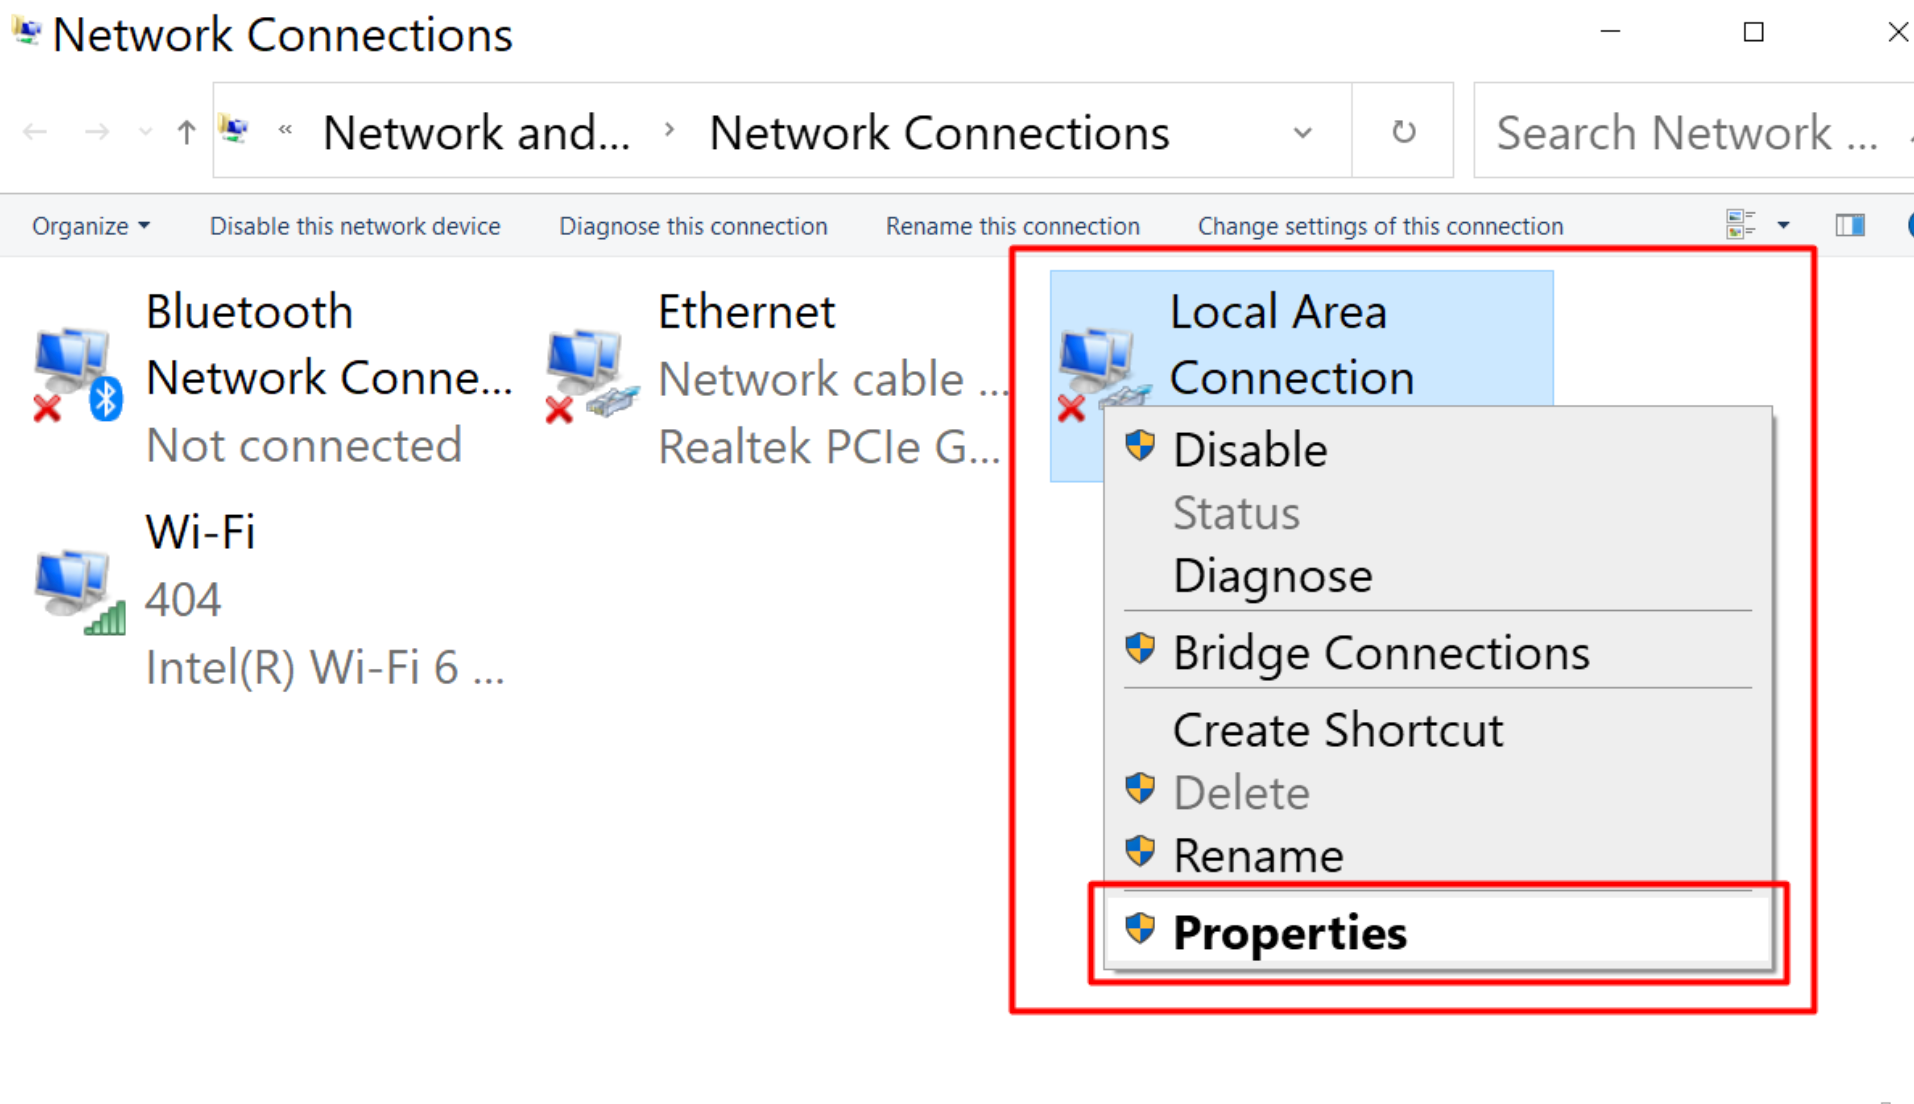
Task: Go up one folder level arrow
Action: 186,132
